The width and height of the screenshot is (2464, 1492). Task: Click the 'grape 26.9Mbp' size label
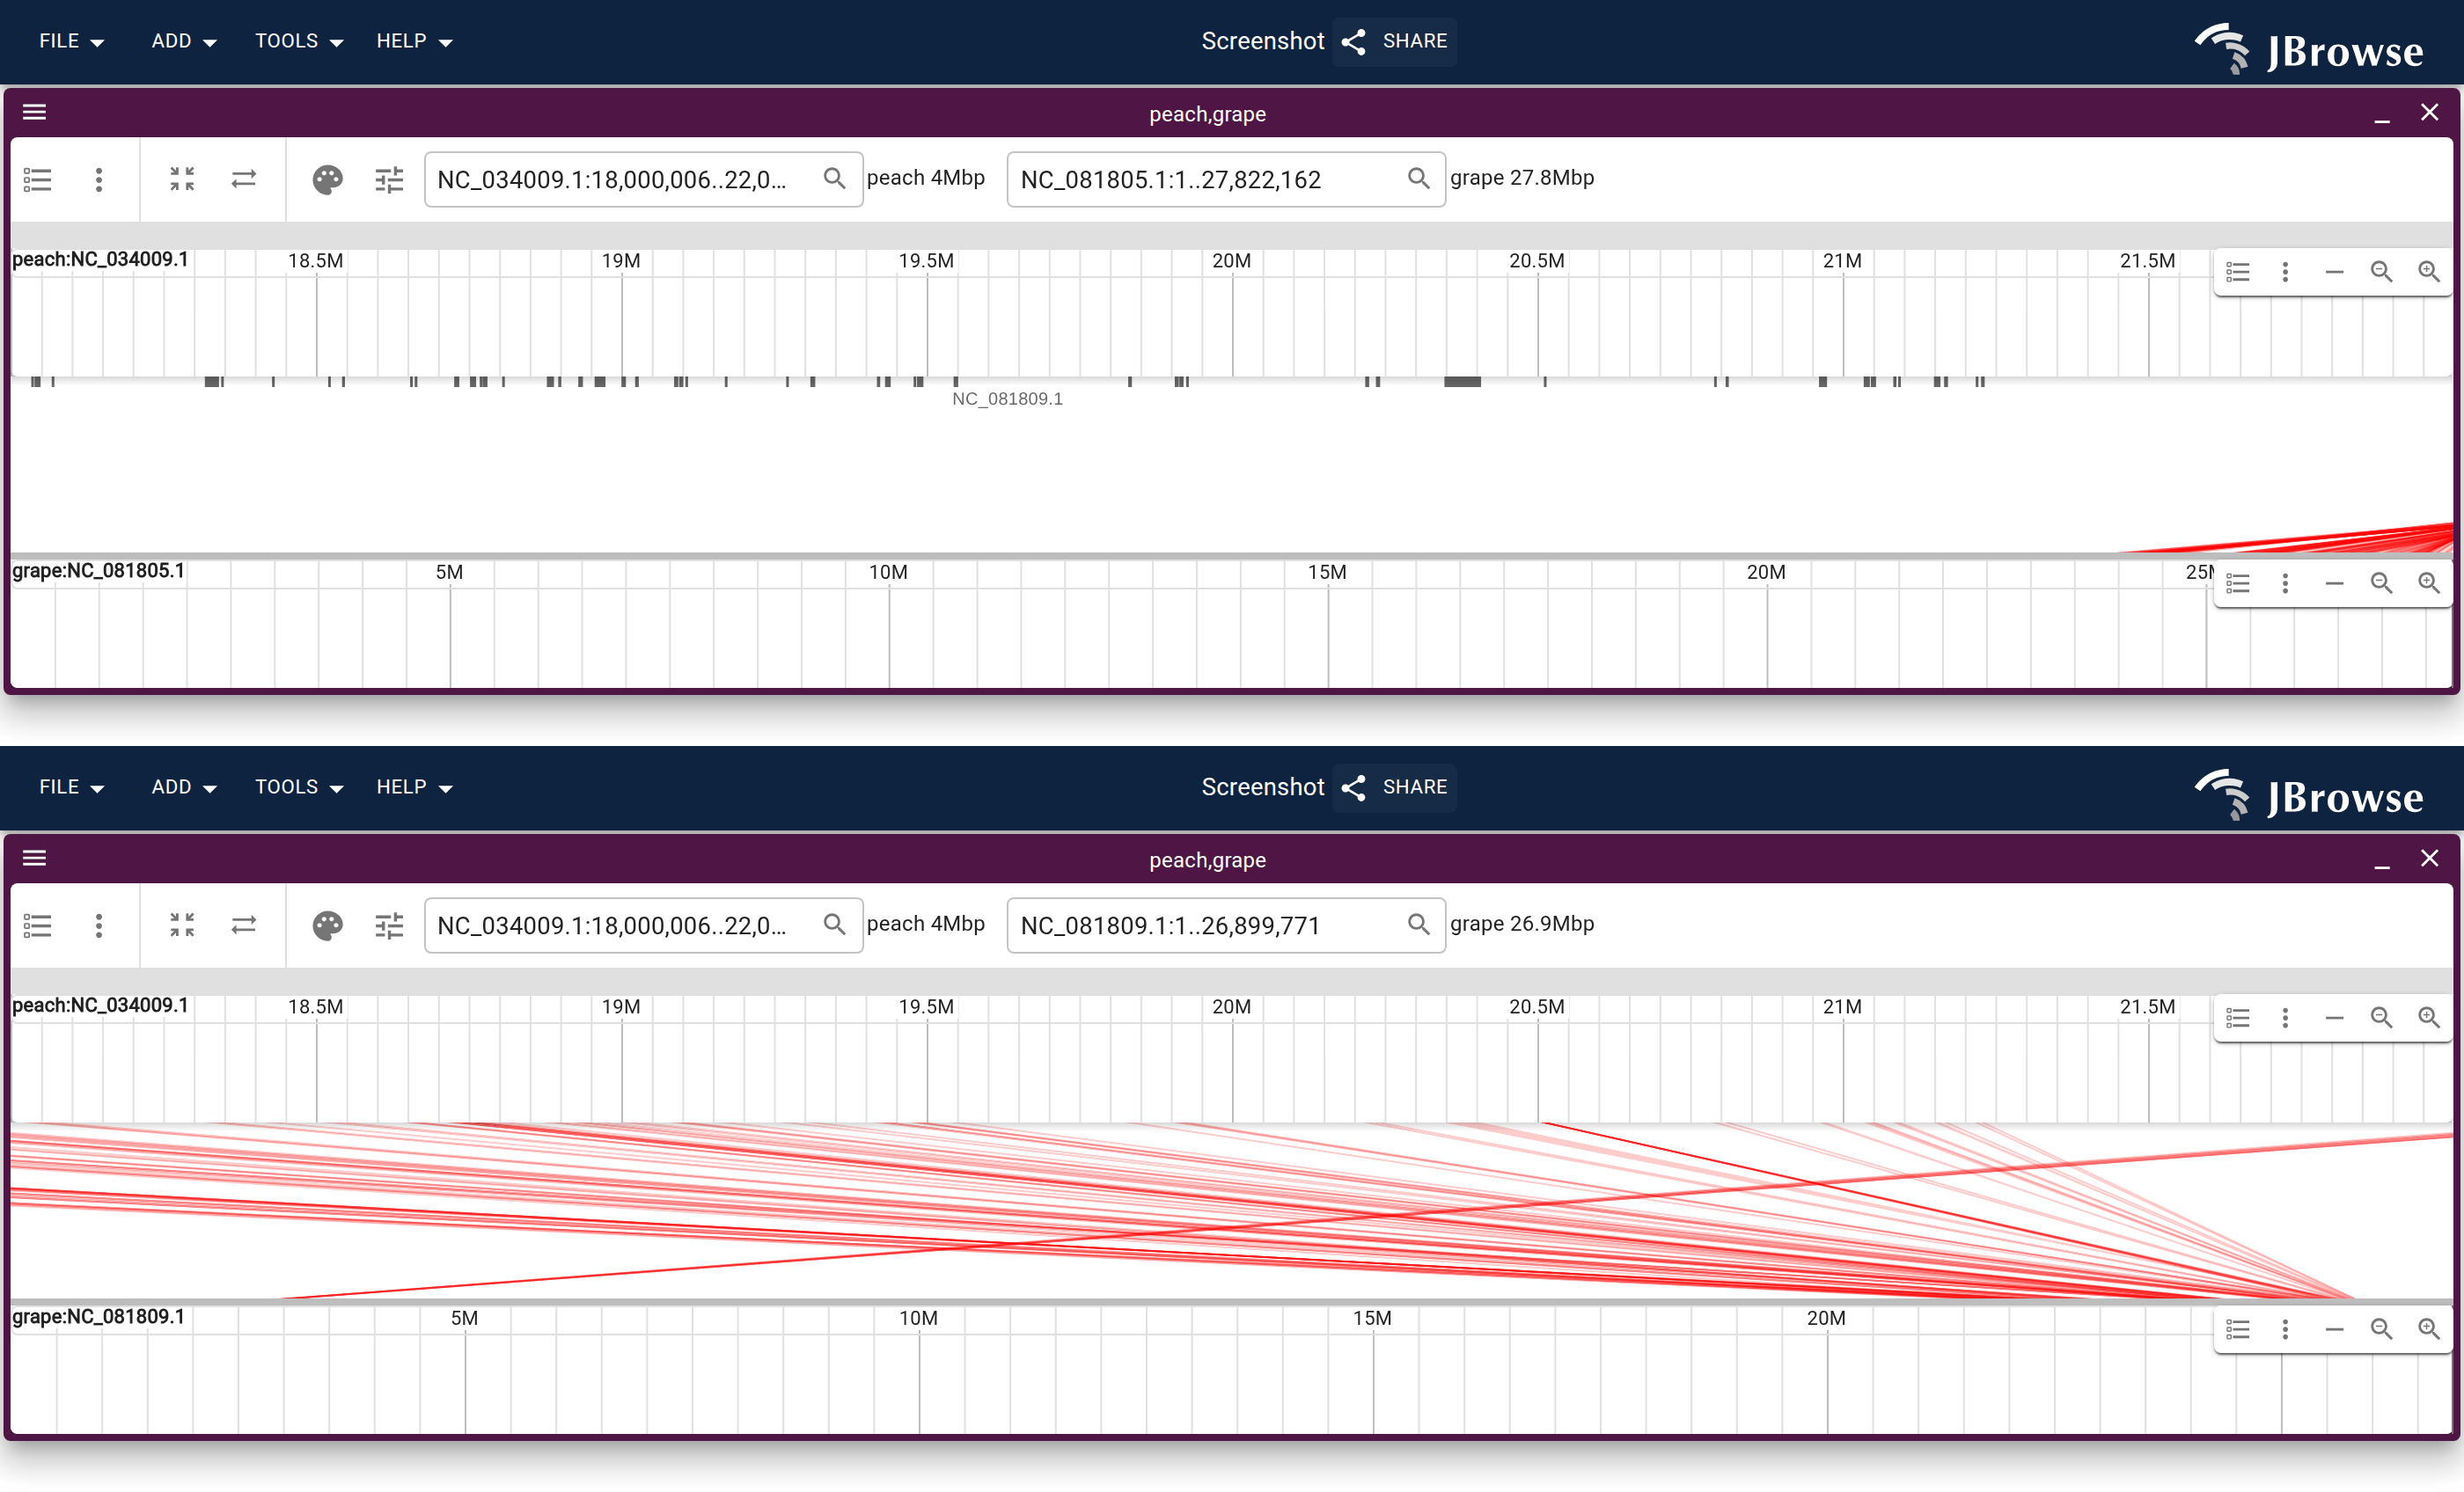[x=1522, y=924]
